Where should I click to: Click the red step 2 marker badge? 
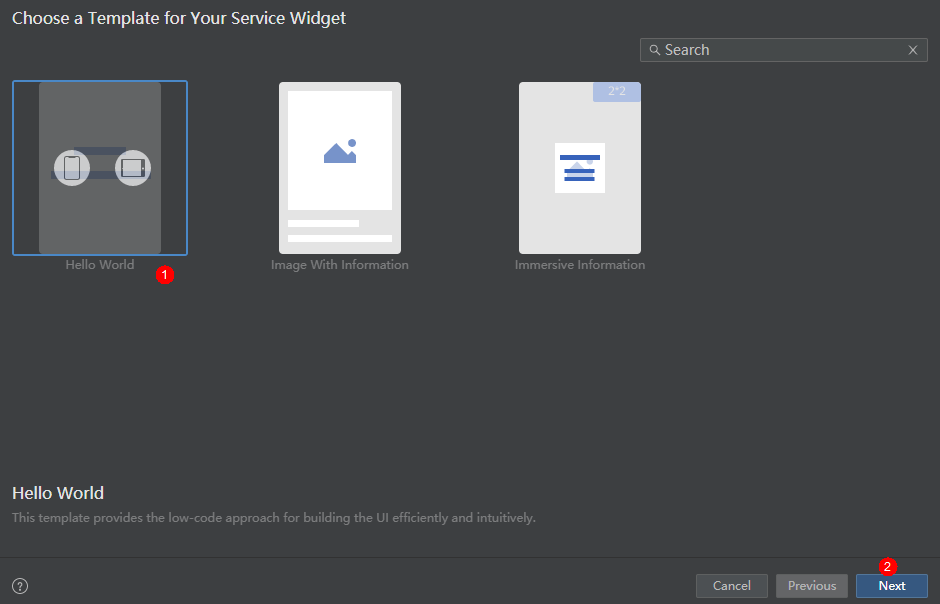887,566
